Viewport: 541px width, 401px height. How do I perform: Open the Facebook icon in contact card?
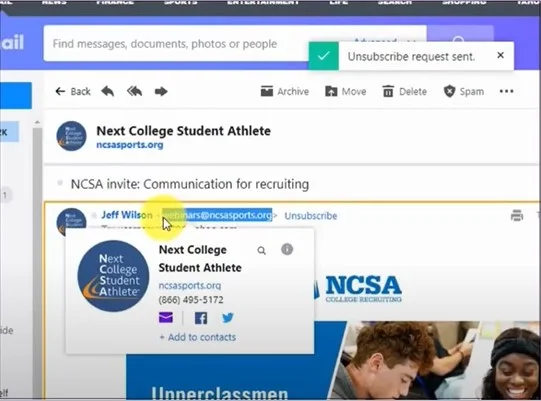pyautogui.click(x=201, y=318)
